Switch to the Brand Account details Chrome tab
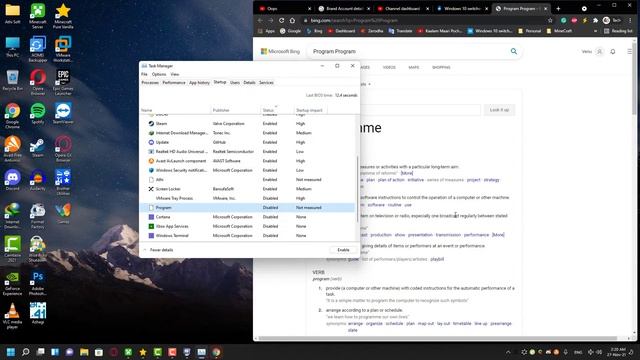This screenshot has height=360, width=640. (x=343, y=8)
